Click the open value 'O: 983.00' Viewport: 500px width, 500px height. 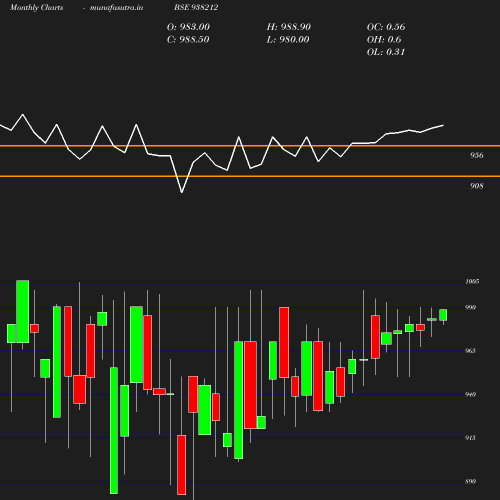[188, 27]
